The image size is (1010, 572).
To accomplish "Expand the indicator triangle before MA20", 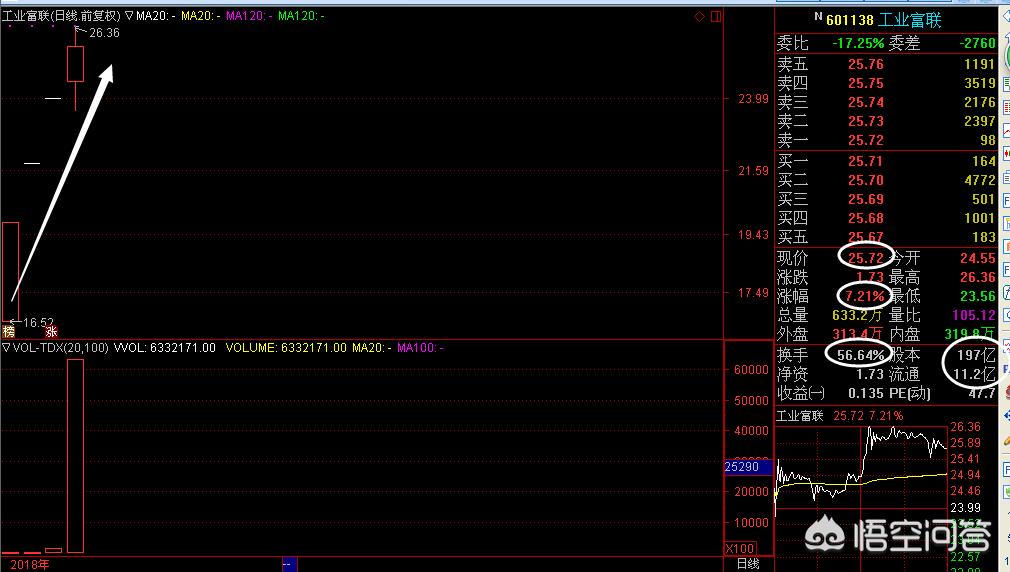I will pos(129,15).
